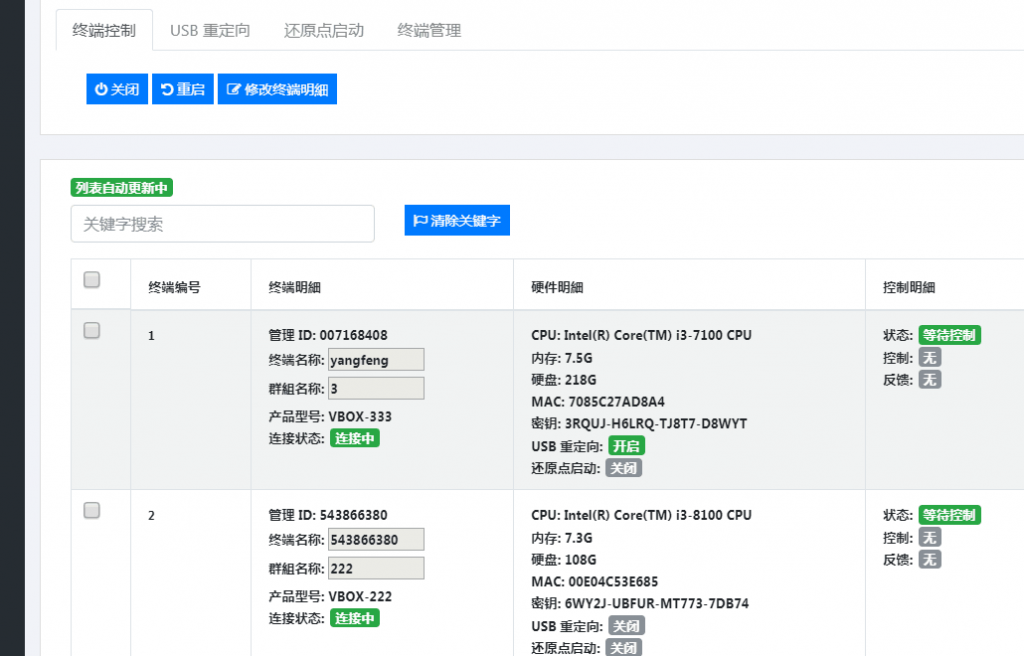Image resolution: width=1024 pixels, height=656 pixels.
Task: Click the 列表自动更新中 status badge
Action: coord(122,187)
